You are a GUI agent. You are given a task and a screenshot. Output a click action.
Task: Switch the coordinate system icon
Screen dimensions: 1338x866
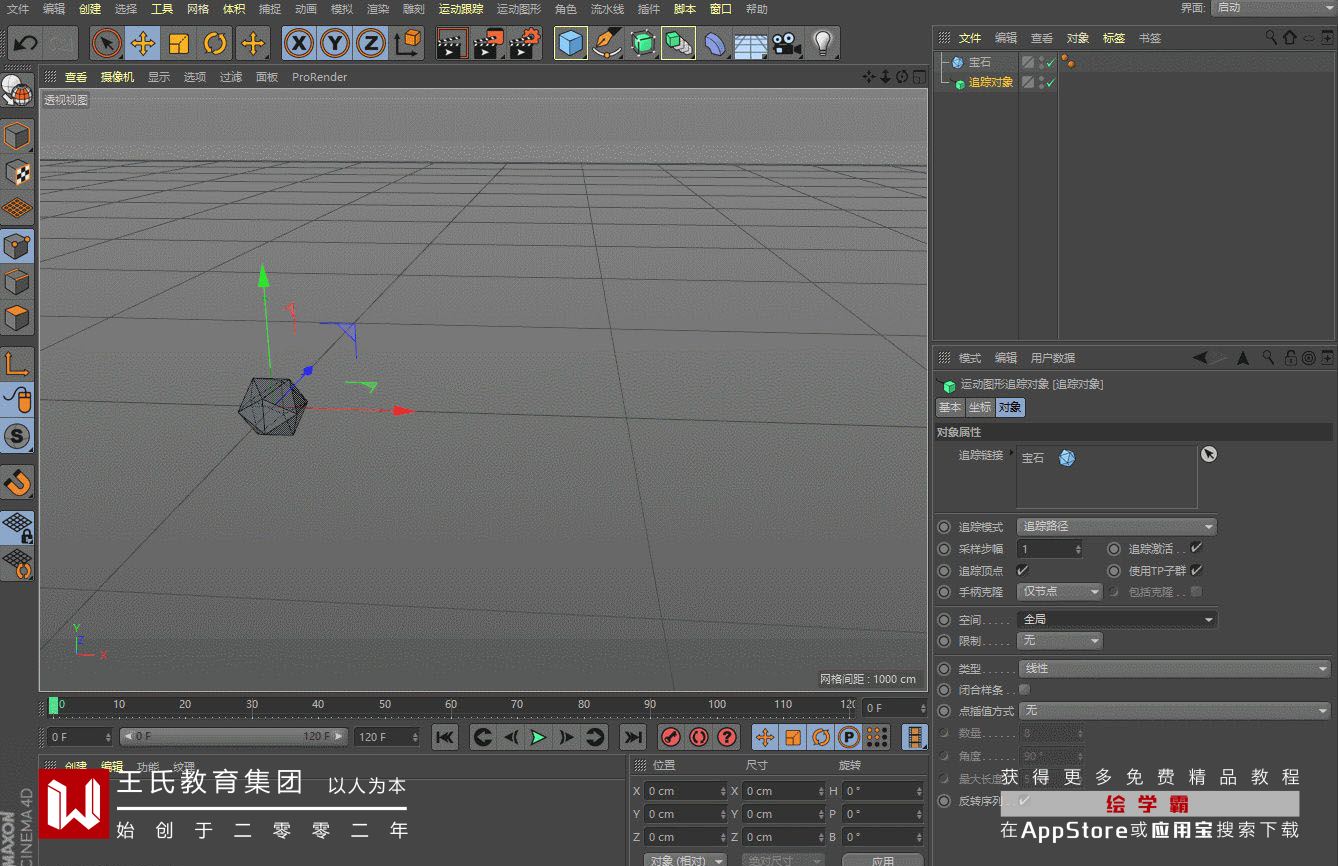[x=408, y=43]
